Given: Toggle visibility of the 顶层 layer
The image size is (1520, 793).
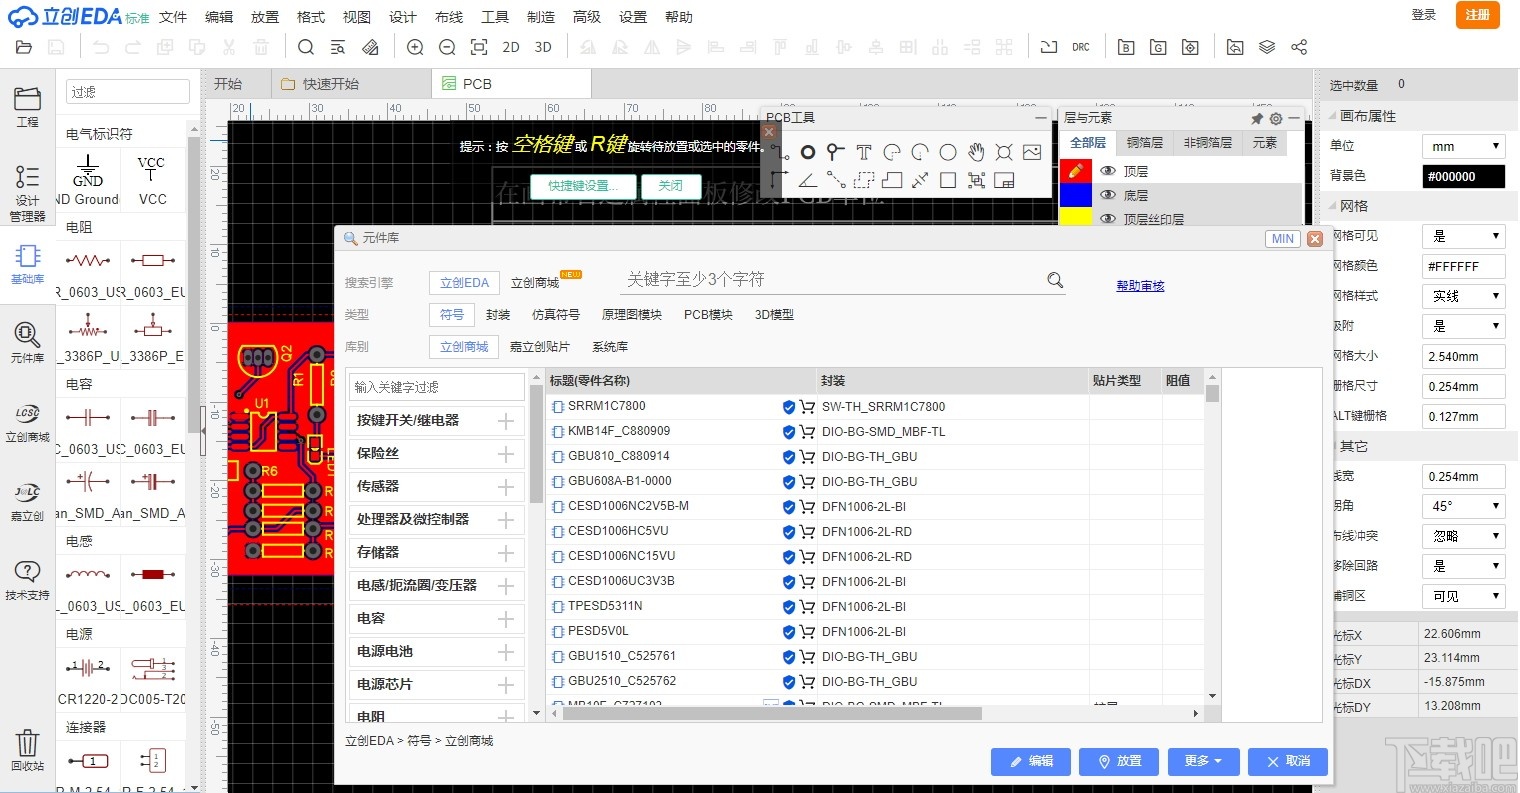Looking at the screenshot, I should tap(1107, 171).
